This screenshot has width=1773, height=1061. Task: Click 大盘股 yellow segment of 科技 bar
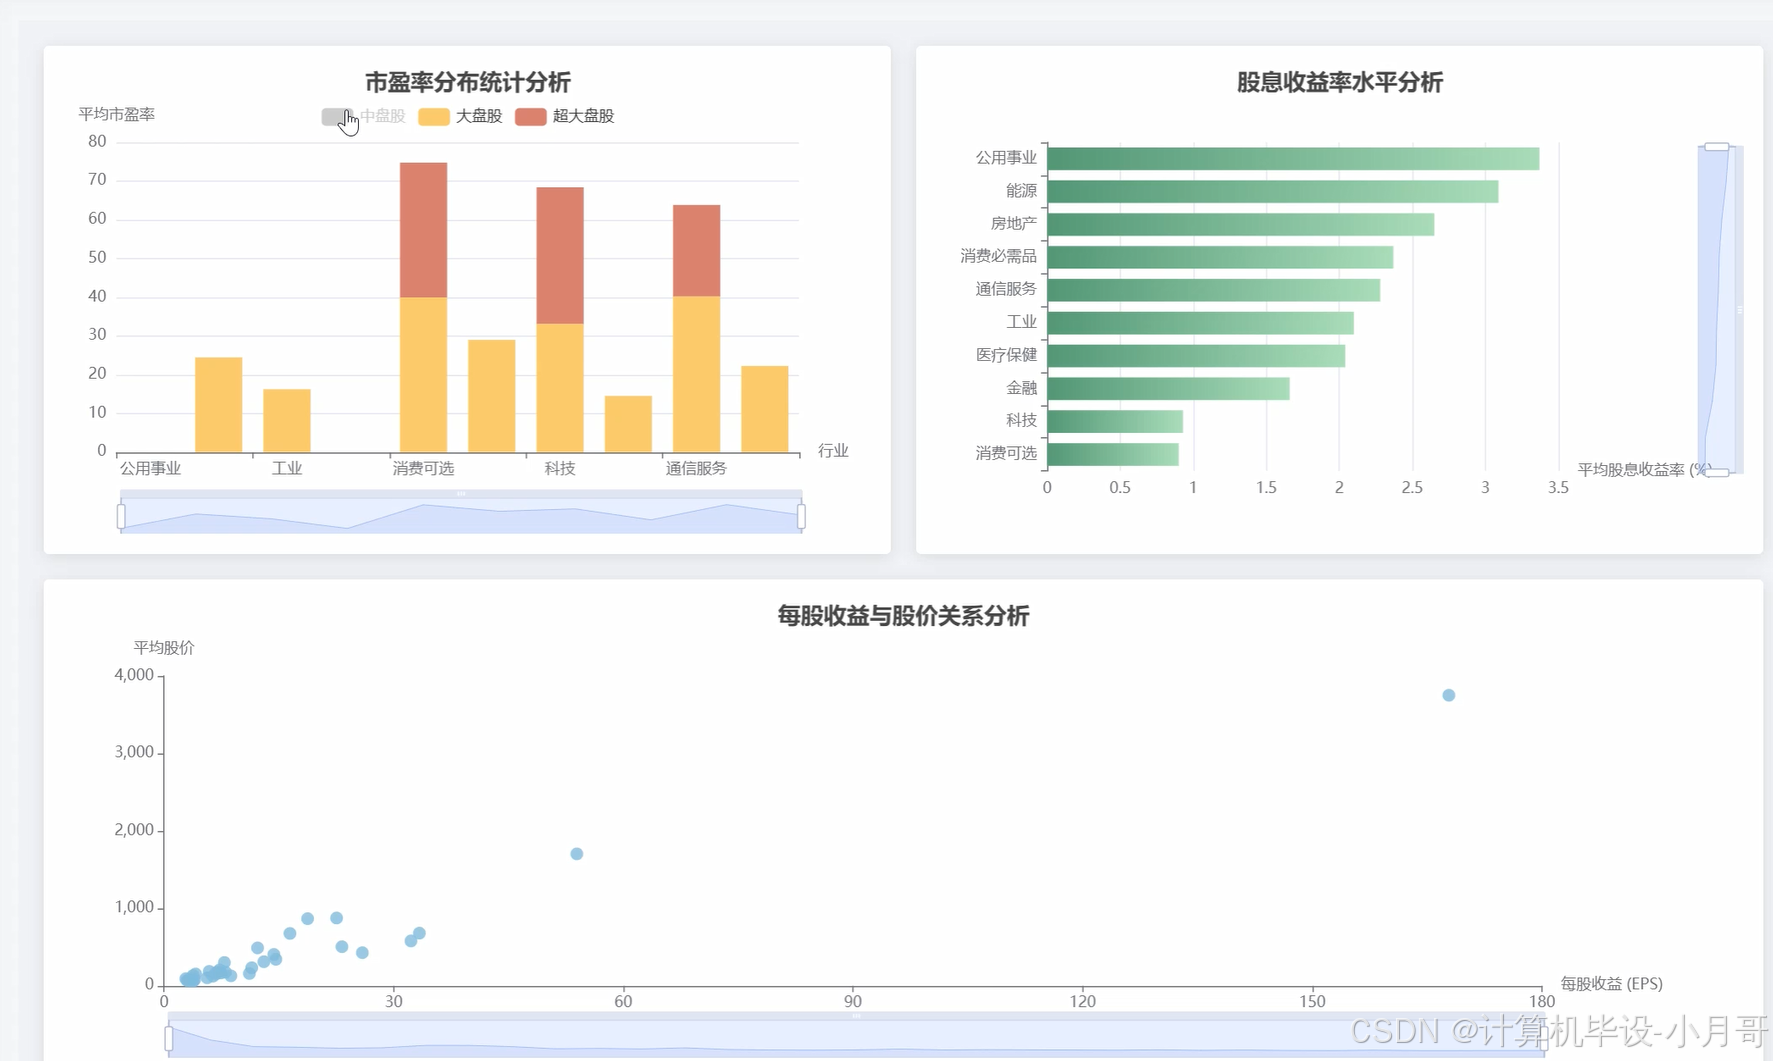pos(560,388)
